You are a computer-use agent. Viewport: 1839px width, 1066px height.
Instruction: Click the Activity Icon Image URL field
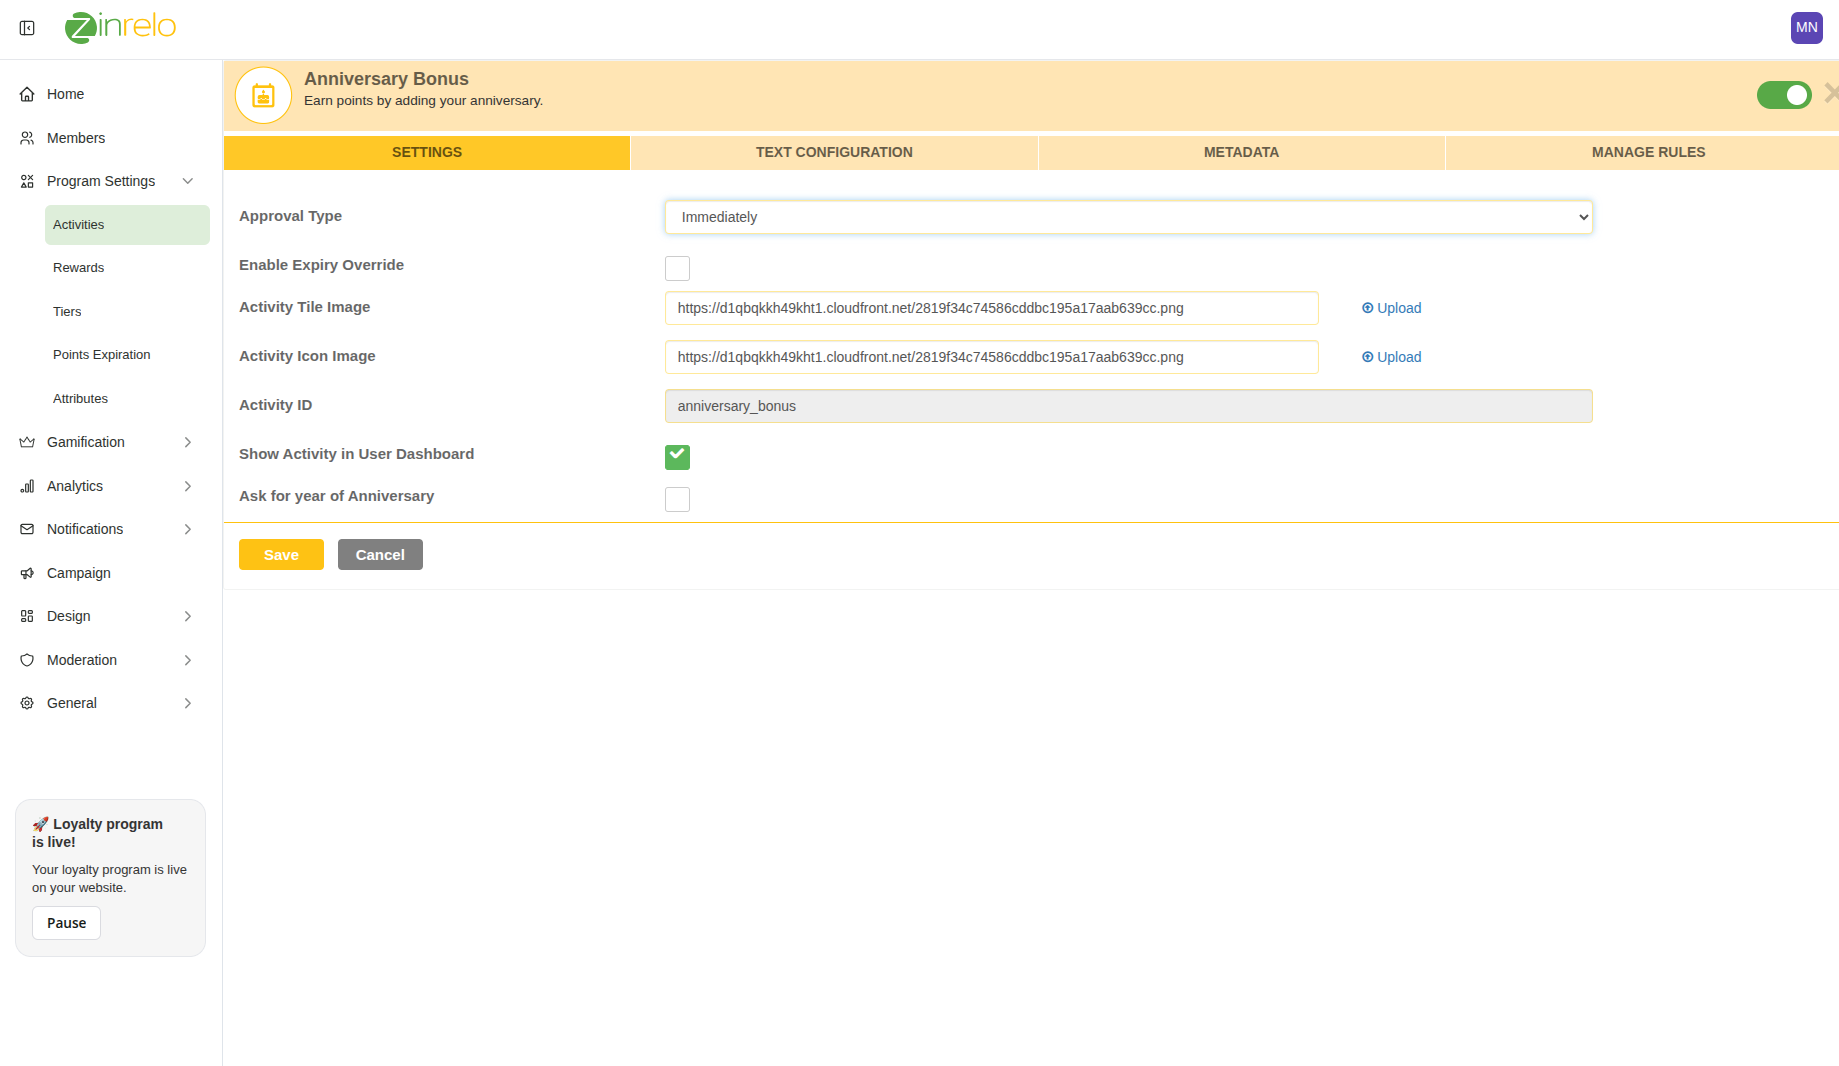pyautogui.click(x=991, y=357)
